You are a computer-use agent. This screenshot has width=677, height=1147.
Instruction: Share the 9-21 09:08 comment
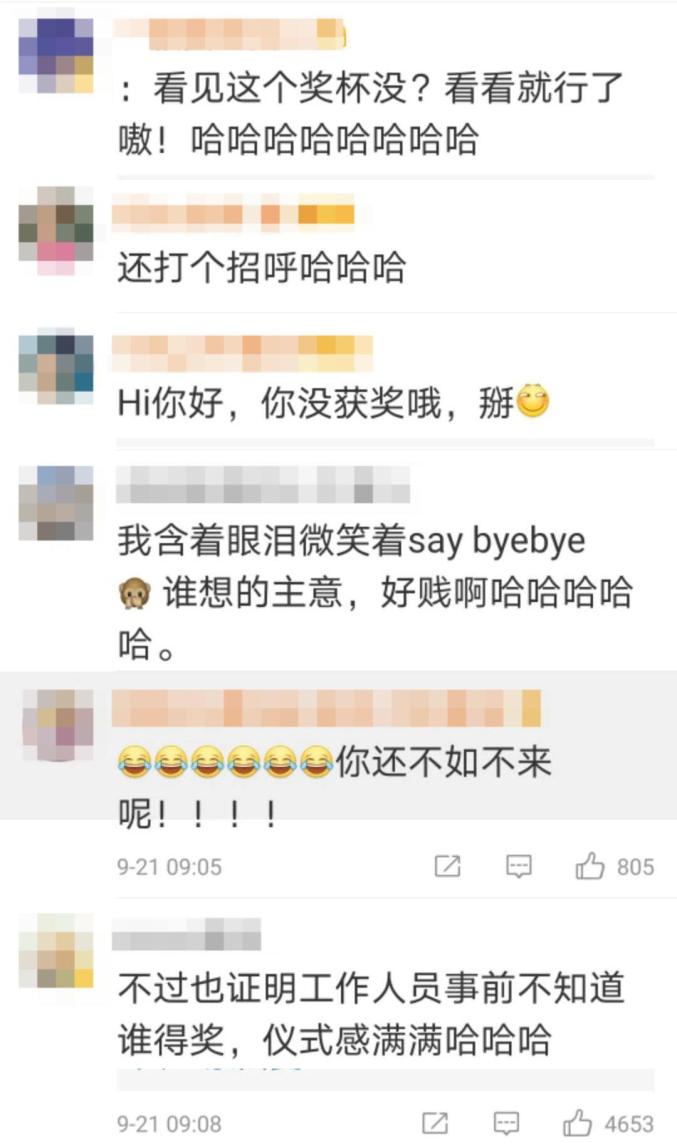[x=435, y=1123]
